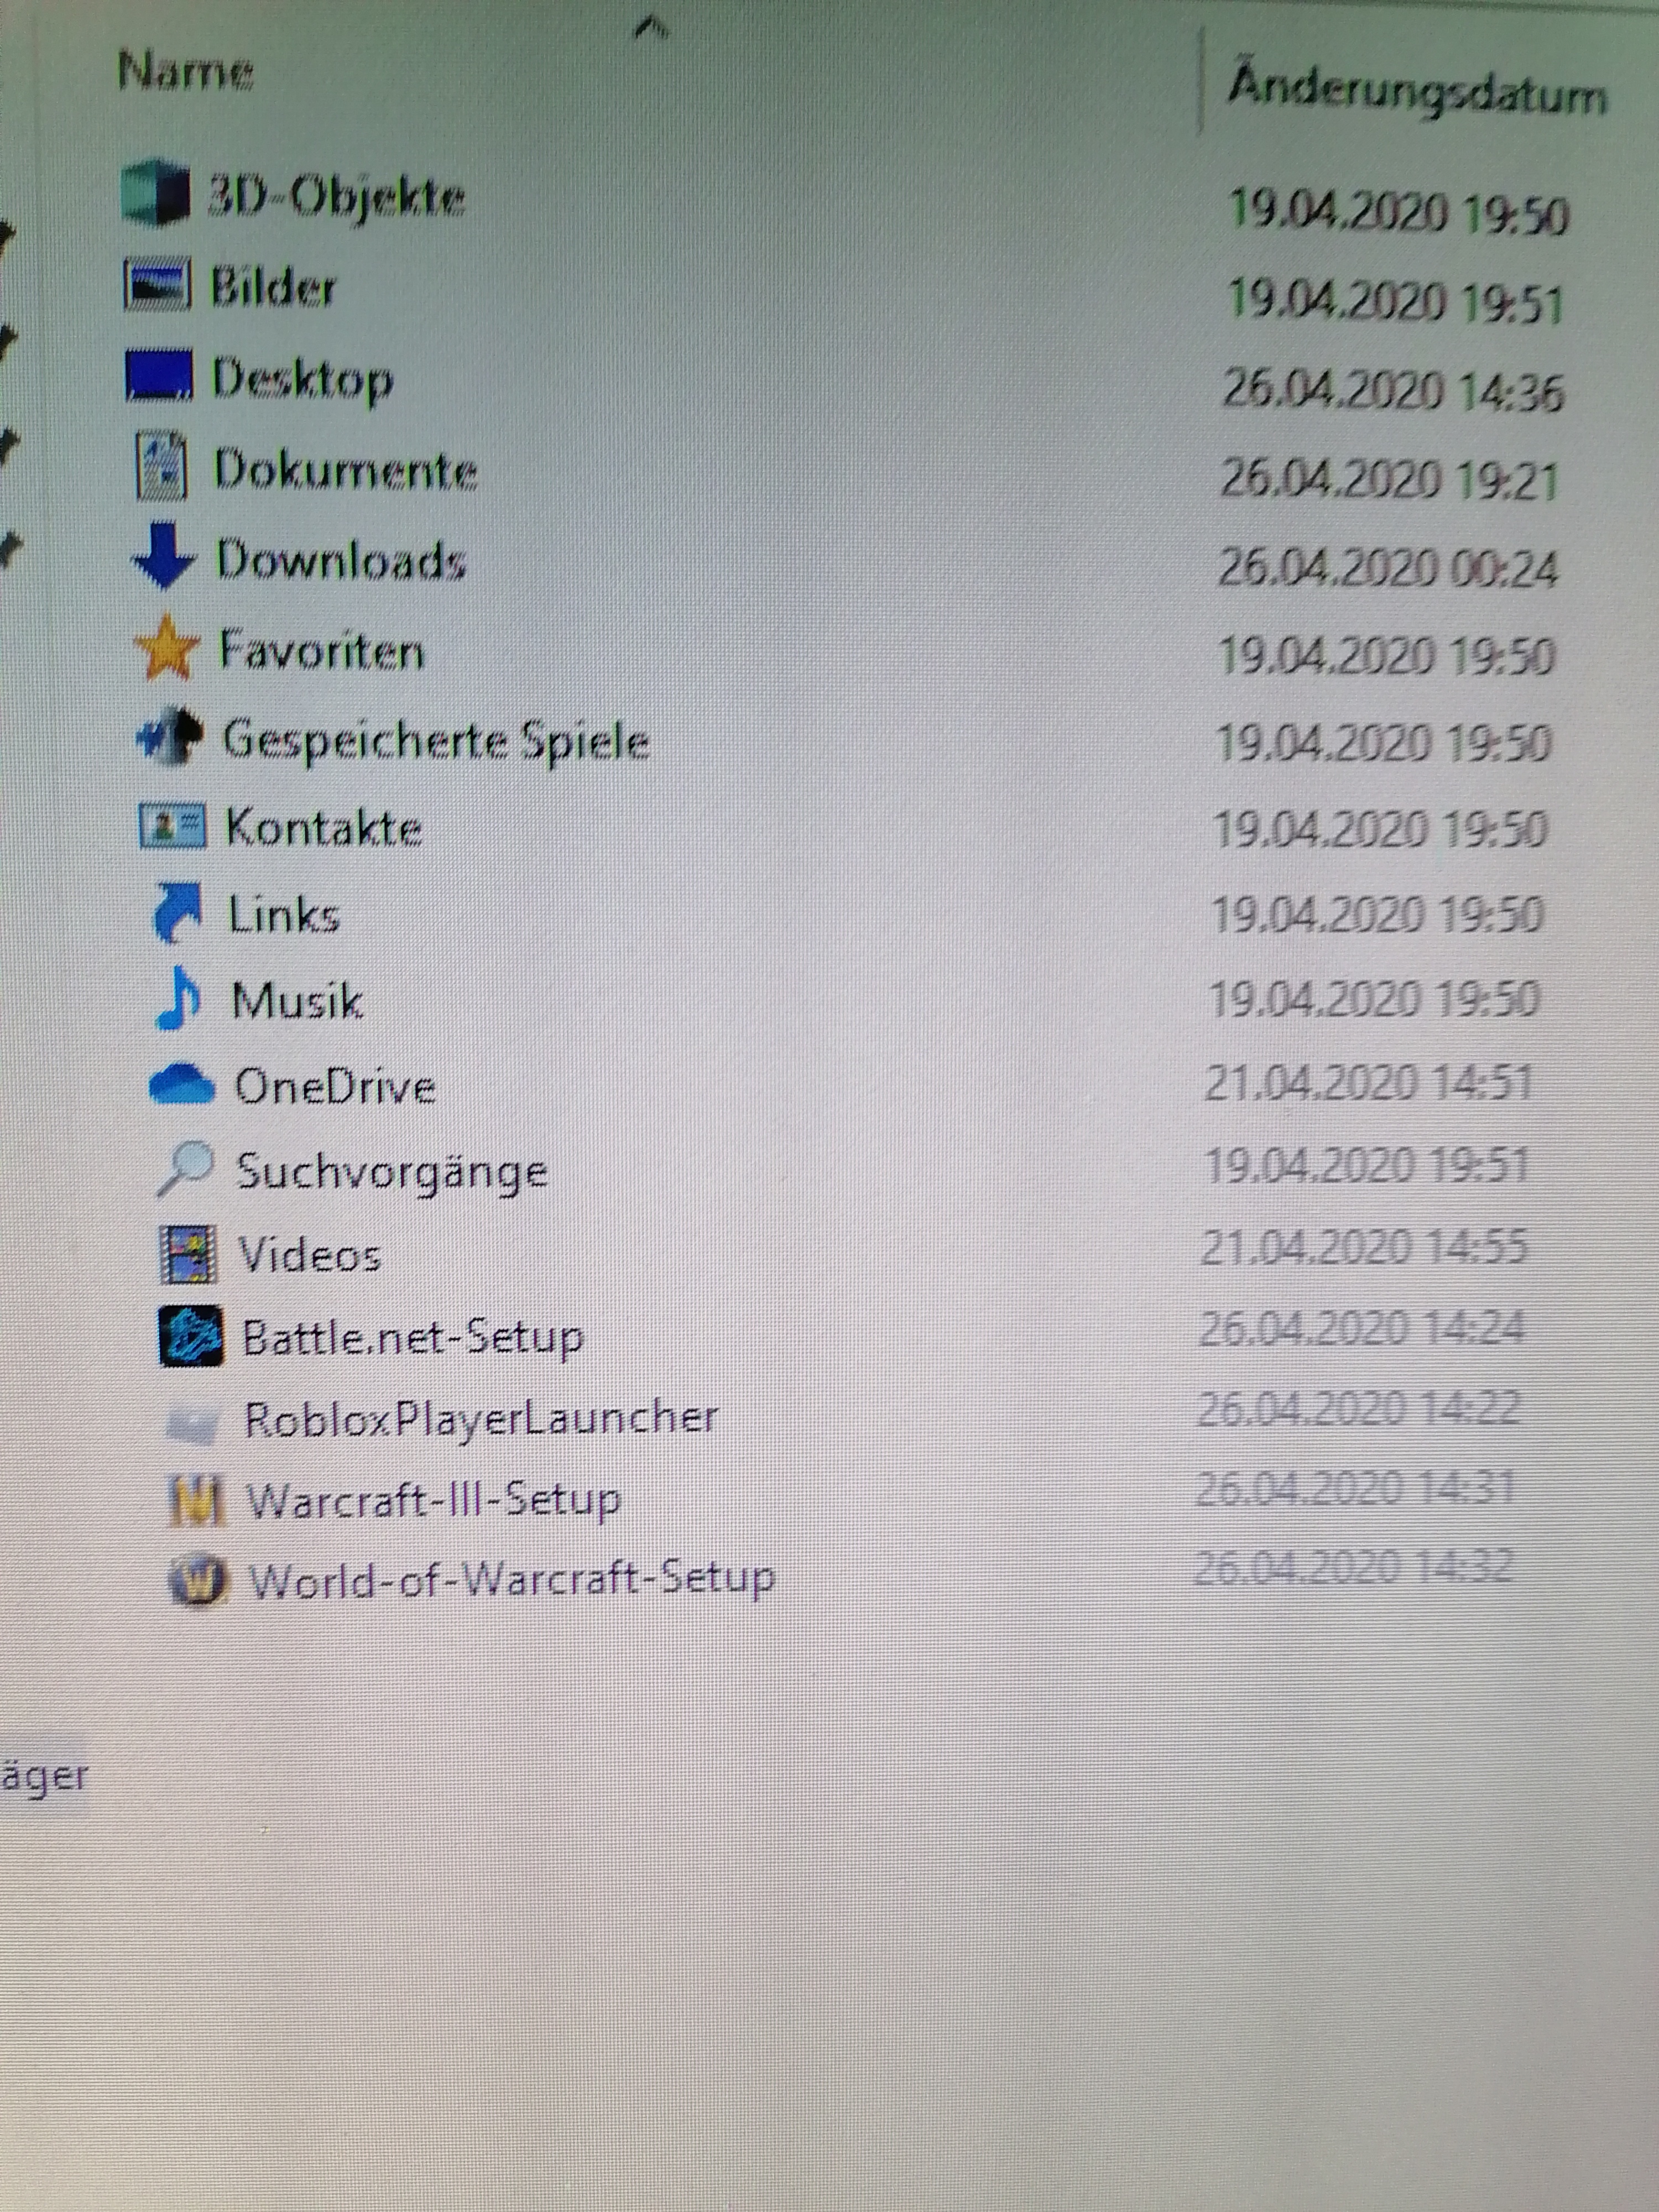Click the blue Desktop folder icon
Screen dimensions: 1659x2212
(x=159, y=375)
